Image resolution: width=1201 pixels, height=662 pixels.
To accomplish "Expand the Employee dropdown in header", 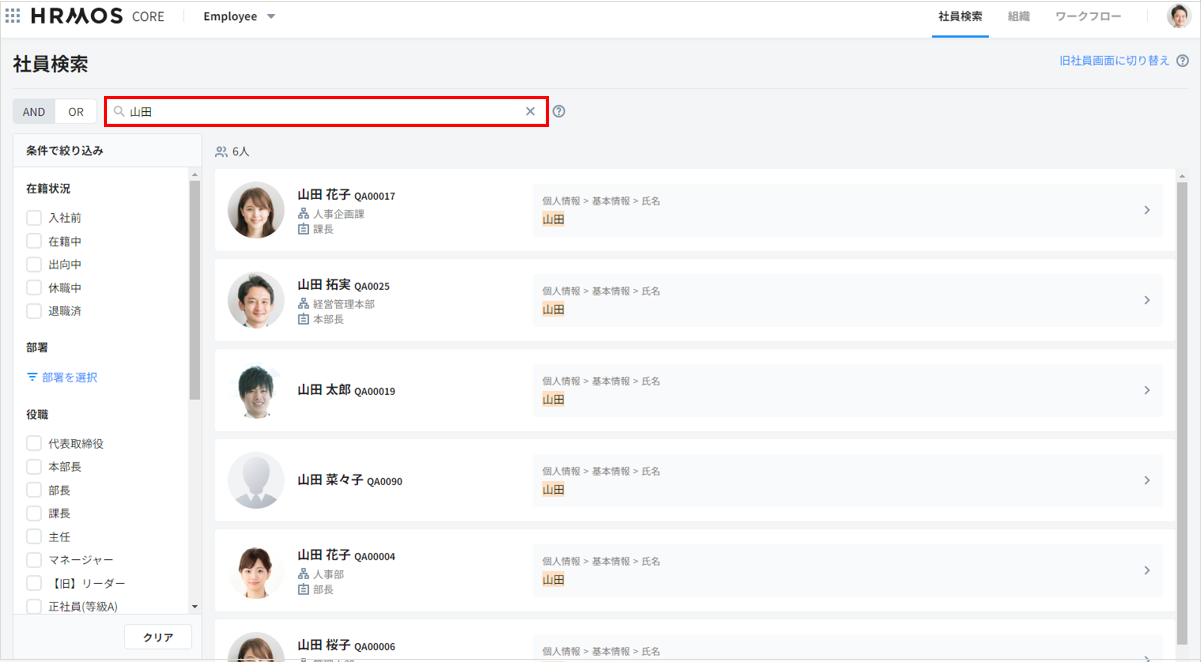I will 270,17.
